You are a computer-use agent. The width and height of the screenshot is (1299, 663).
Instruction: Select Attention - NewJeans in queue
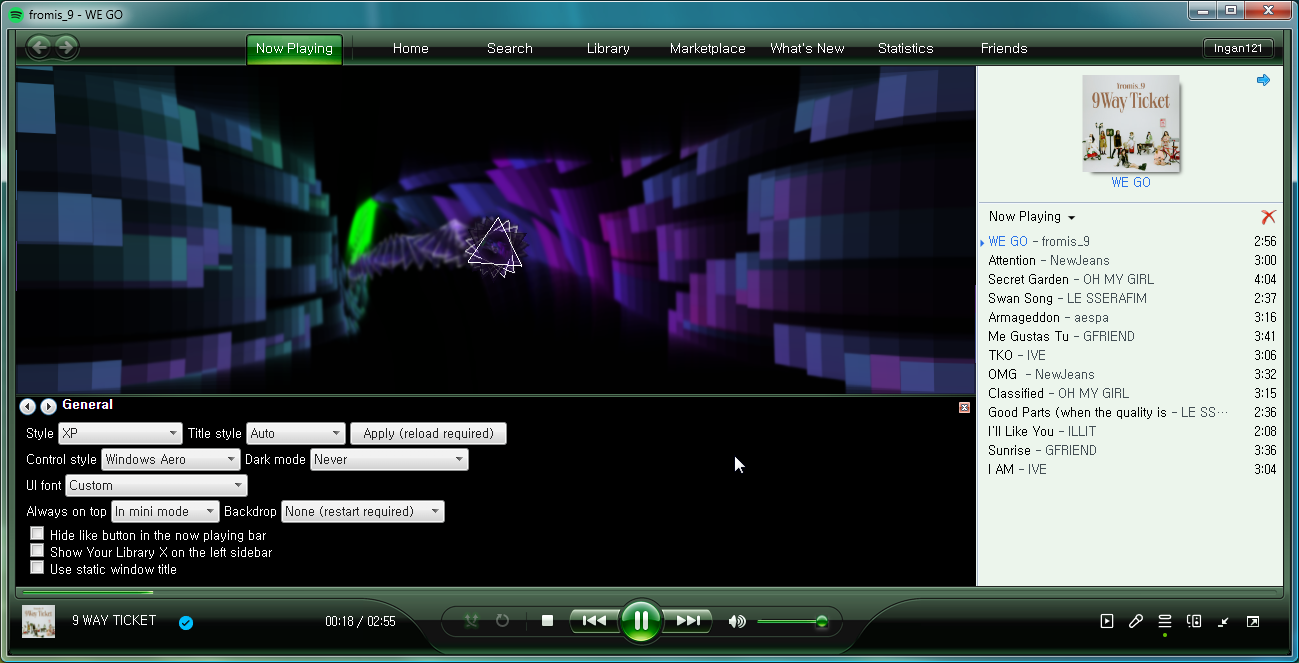pyautogui.click(x=1131, y=260)
